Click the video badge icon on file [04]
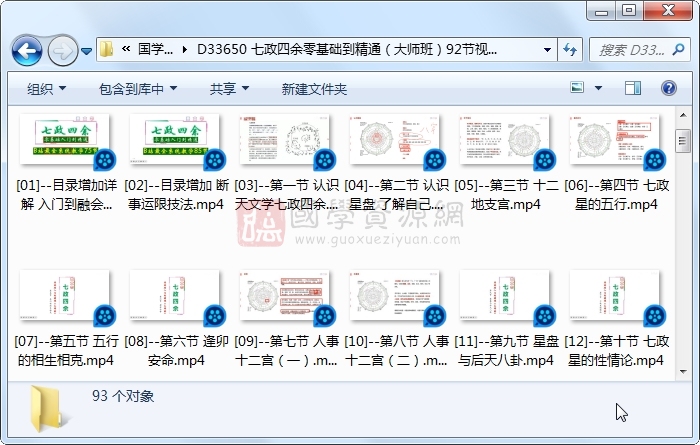 435,160
